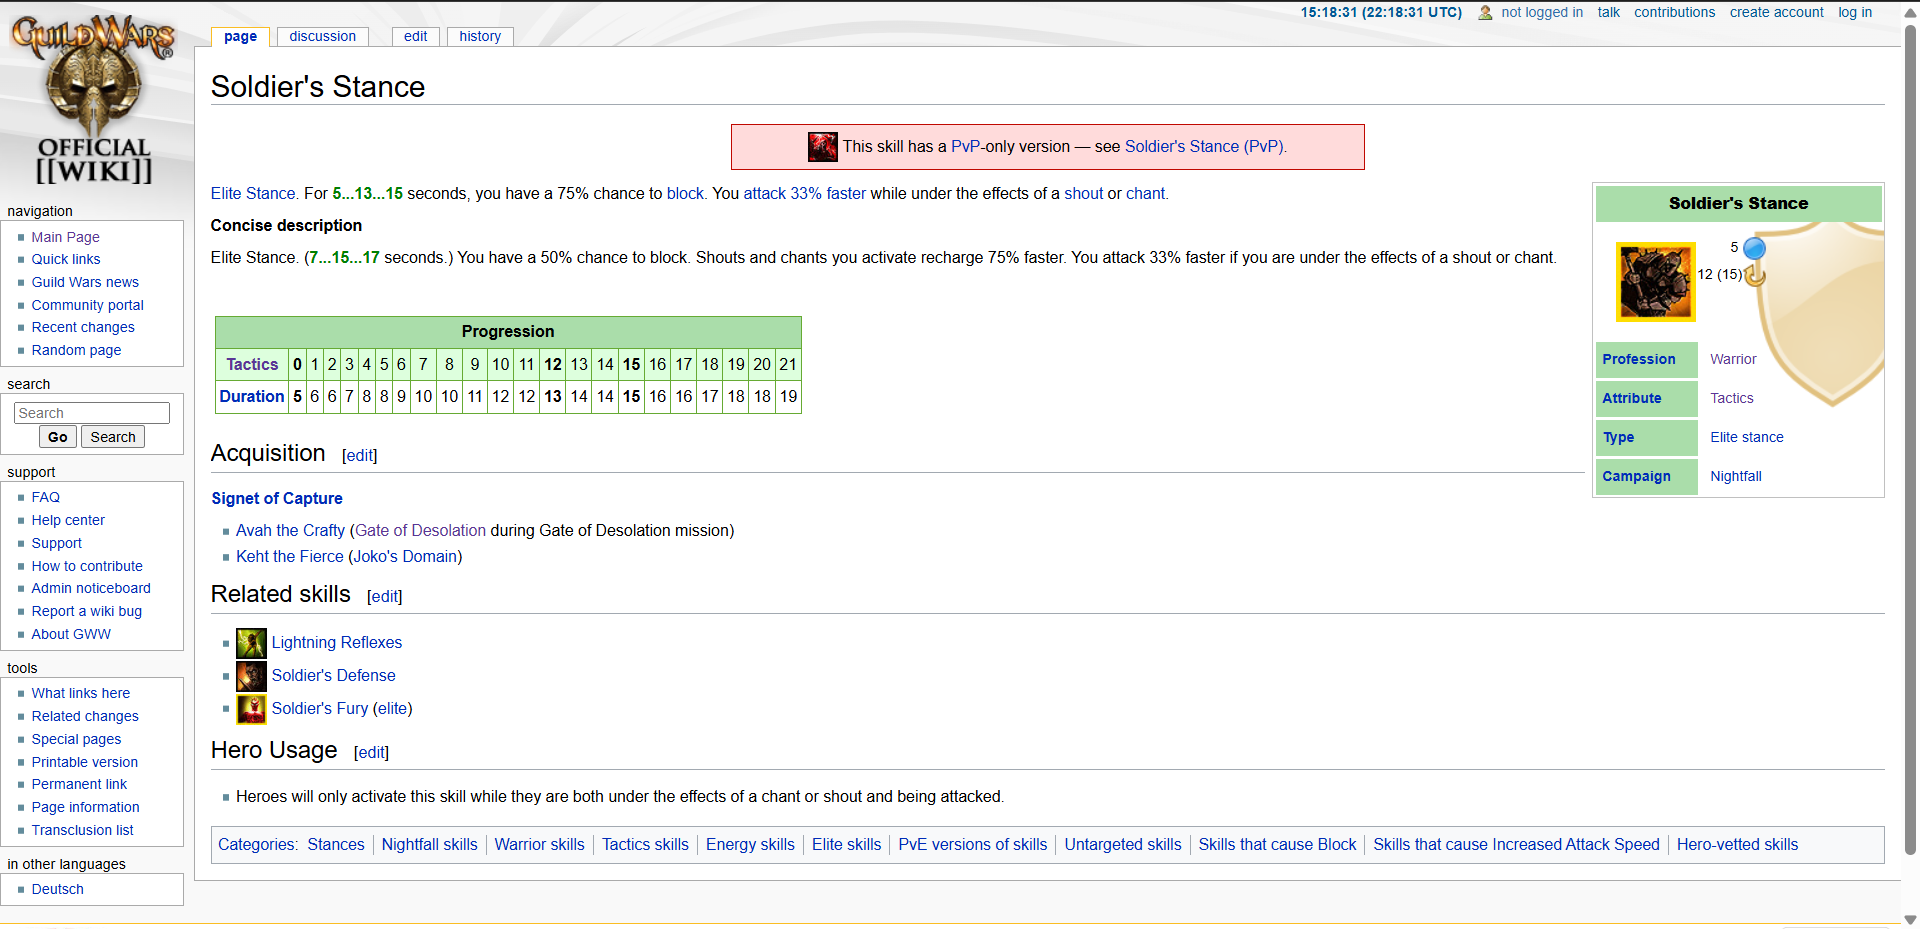
Task: Select the page tab
Action: click(x=240, y=36)
